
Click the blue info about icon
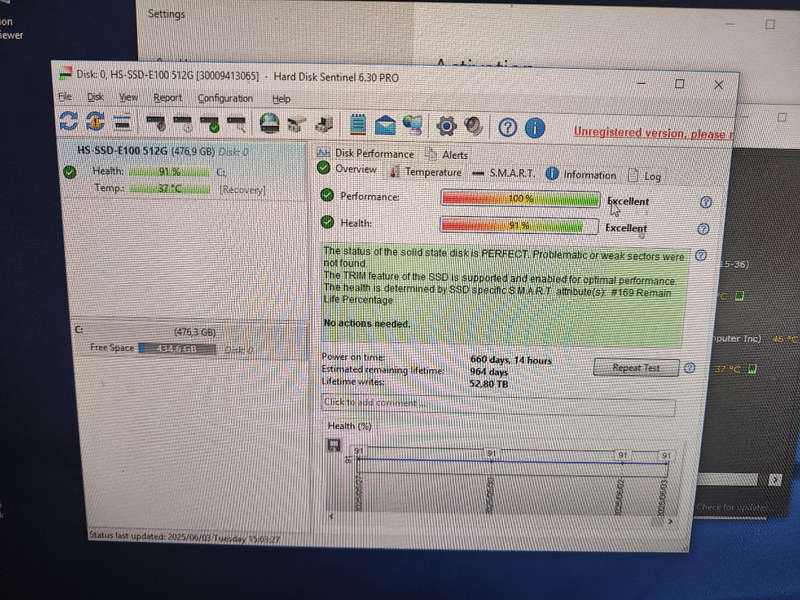535,128
